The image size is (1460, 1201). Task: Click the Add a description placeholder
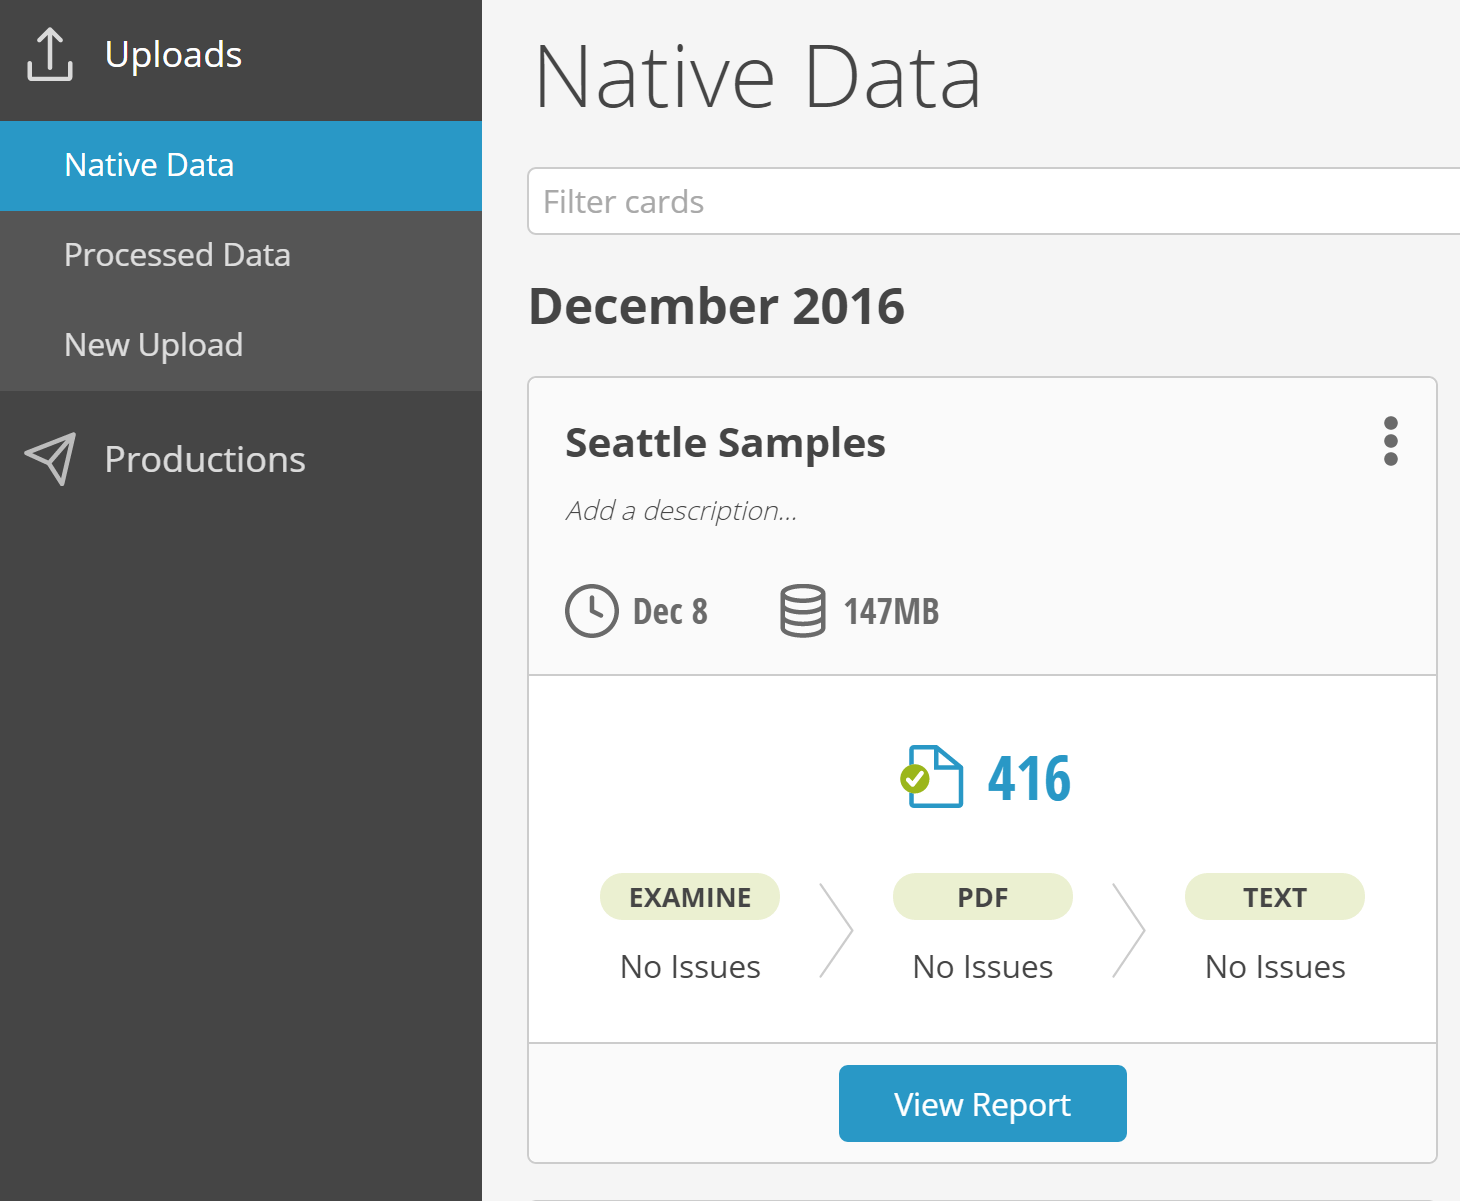coord(681,511)
